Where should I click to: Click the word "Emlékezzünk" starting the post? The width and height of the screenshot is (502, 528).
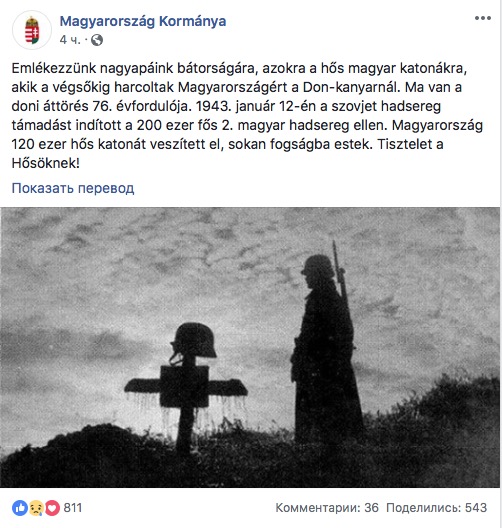point(54,68)
